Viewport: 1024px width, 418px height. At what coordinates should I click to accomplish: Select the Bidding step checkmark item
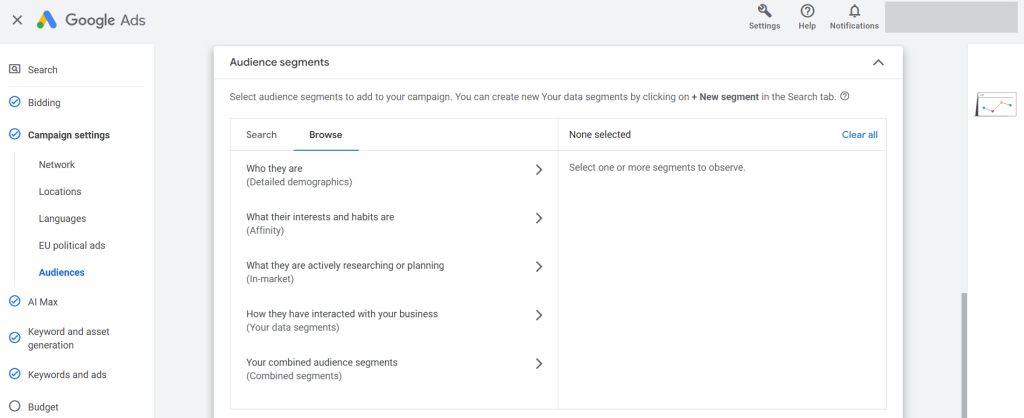[15, 102]
